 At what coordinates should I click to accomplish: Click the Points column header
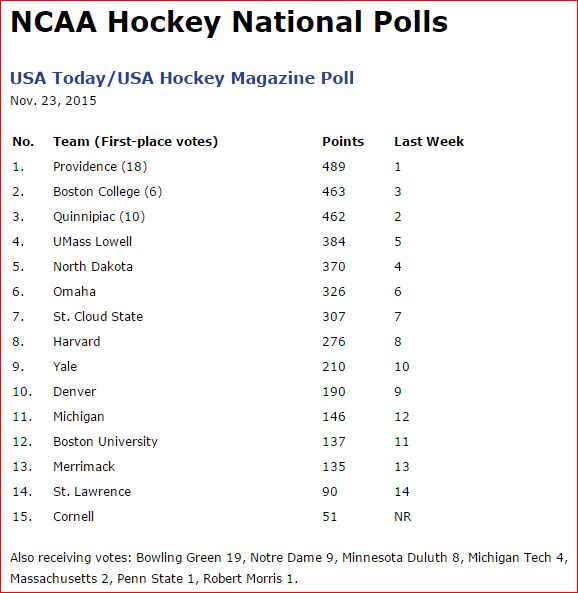click(343, 141)
